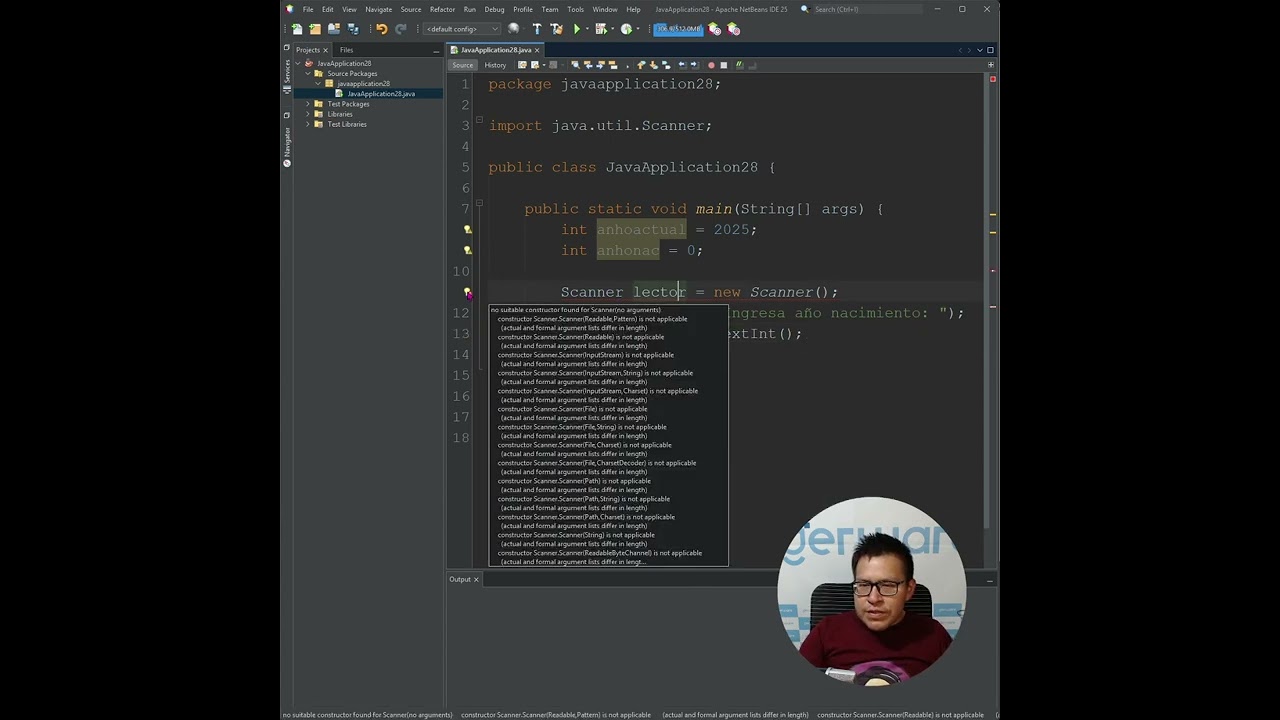Open the Refactor menu

(442, 9)
